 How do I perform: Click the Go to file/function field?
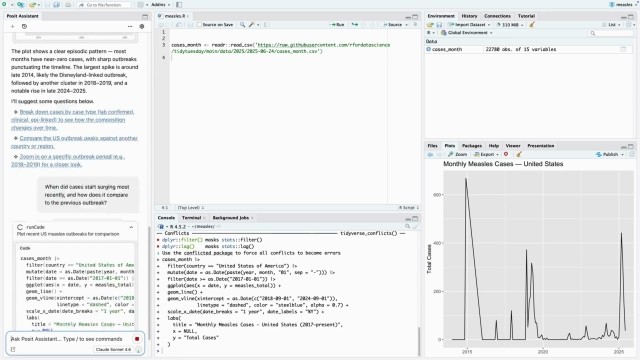tap(104, 4)
